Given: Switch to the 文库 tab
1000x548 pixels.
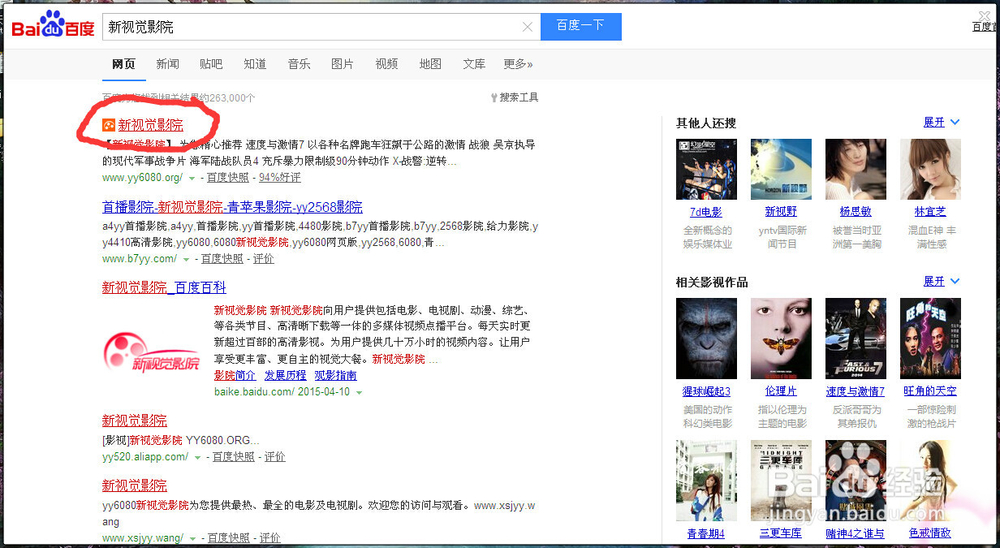Looking at the screenshot, I should pyautogui.click(x=474, y=64).
